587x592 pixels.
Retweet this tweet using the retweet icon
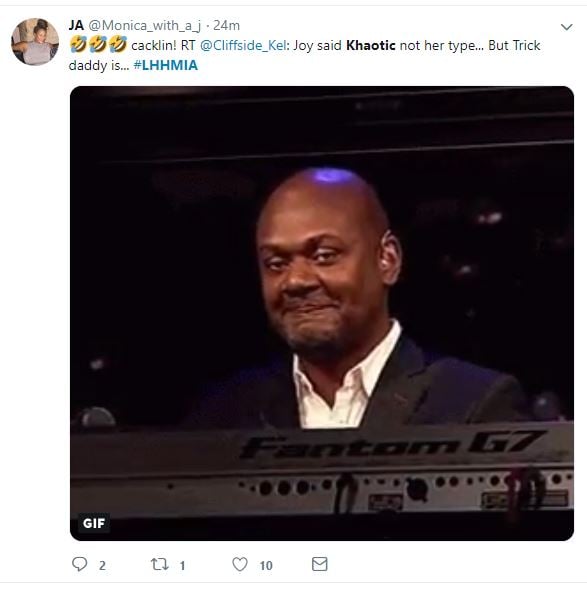(x=159, y=564)
